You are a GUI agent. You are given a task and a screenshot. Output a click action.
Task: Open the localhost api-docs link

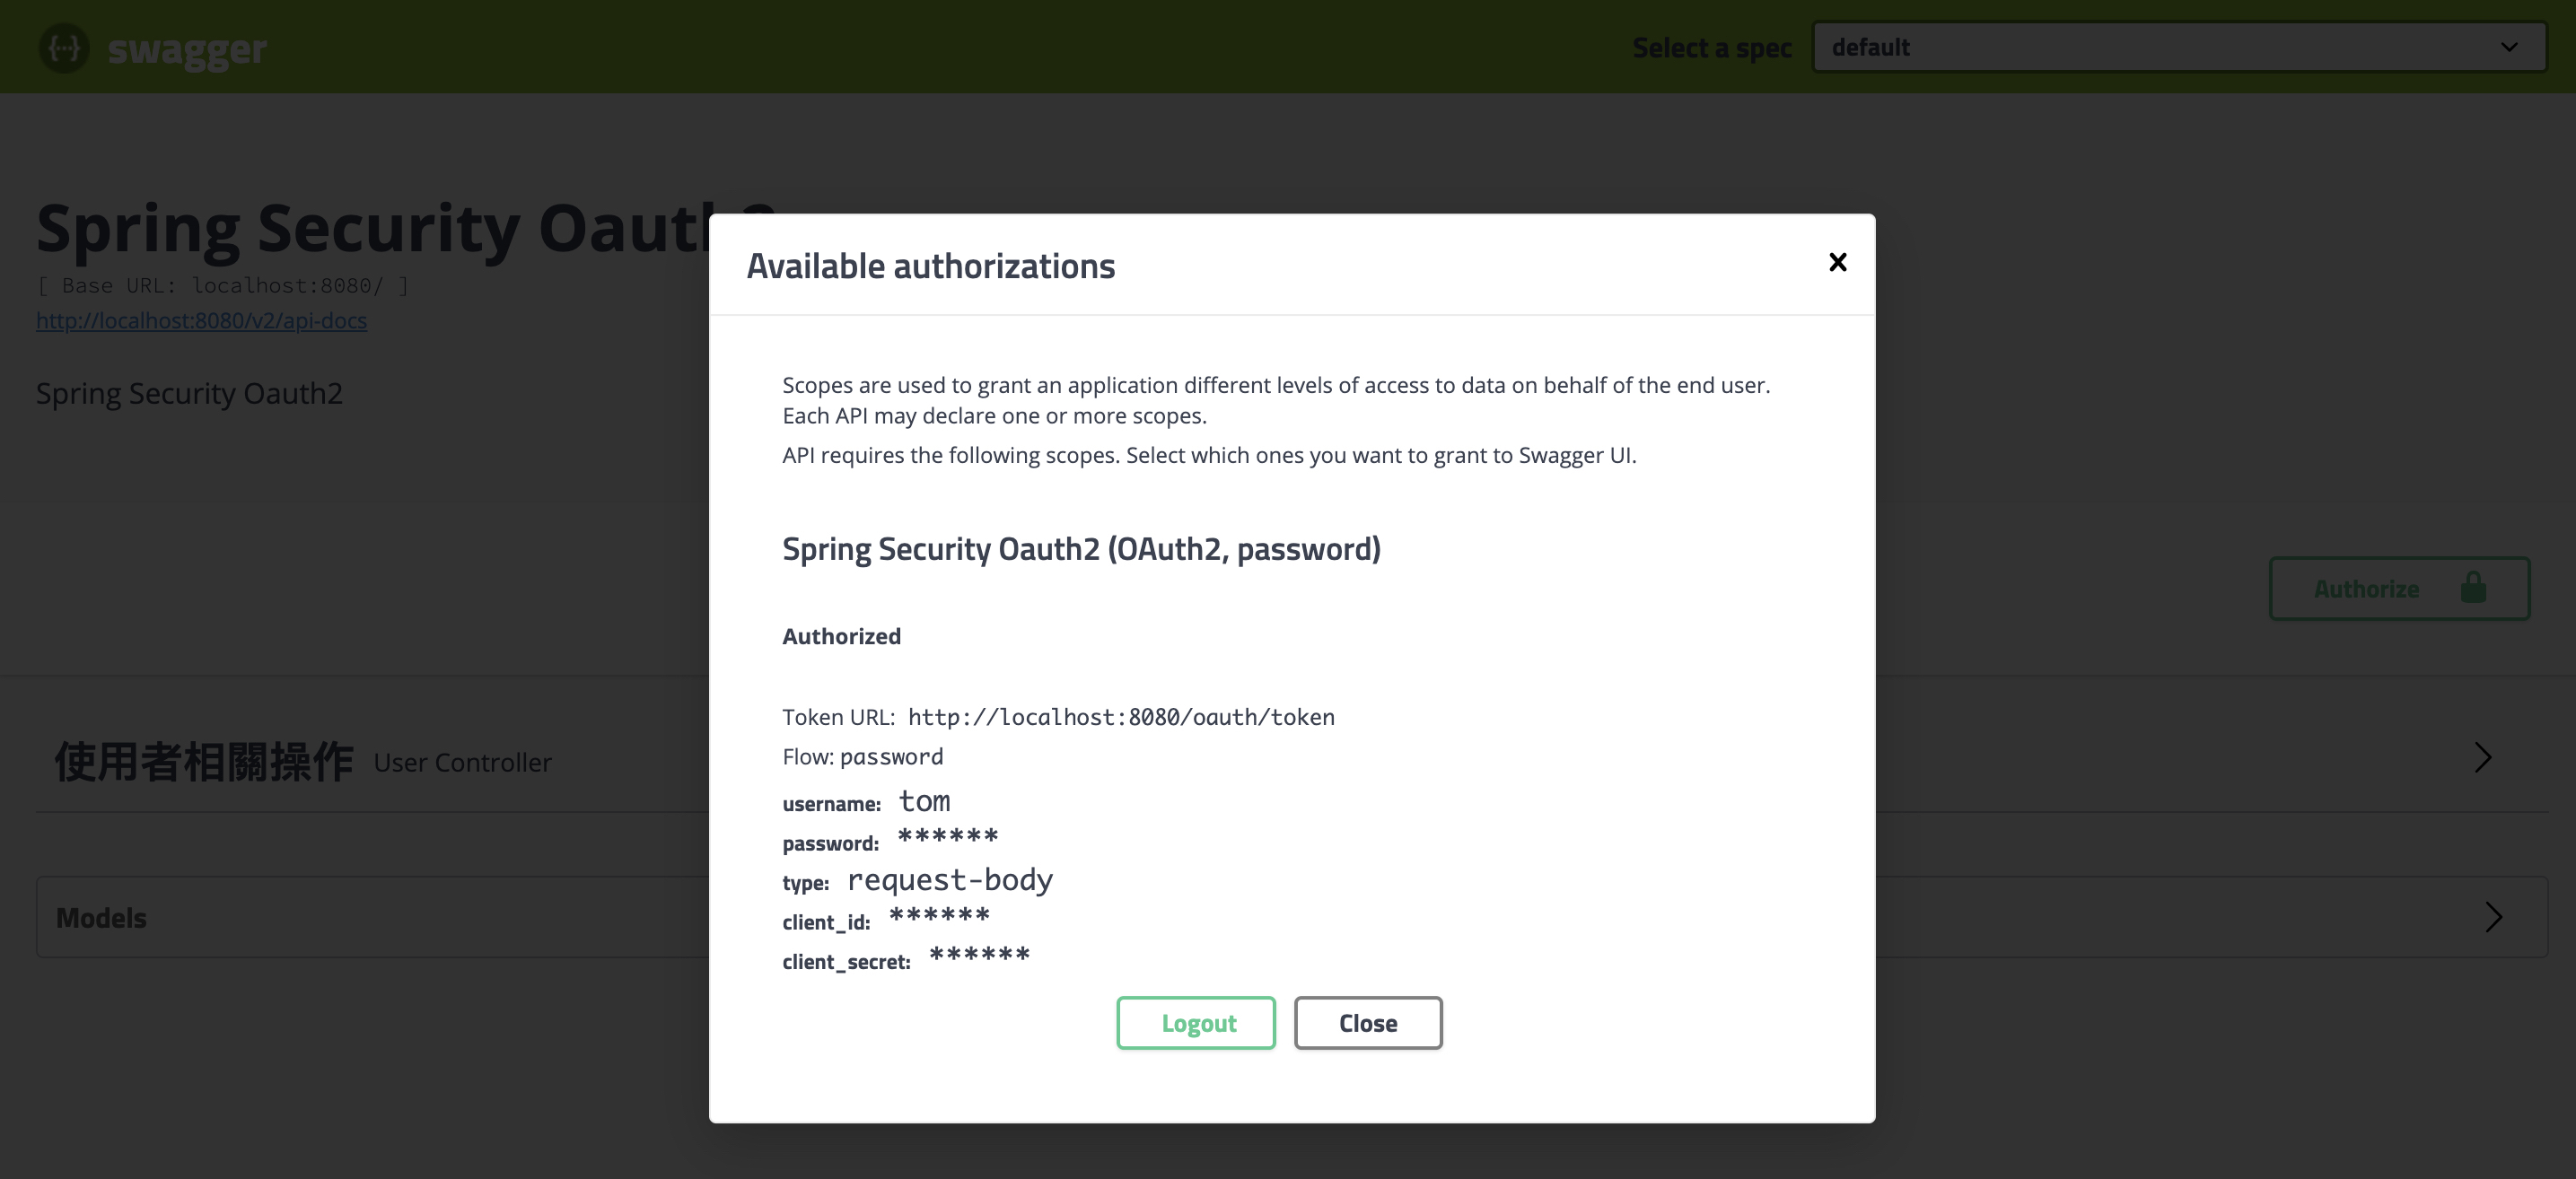[201, 320]
